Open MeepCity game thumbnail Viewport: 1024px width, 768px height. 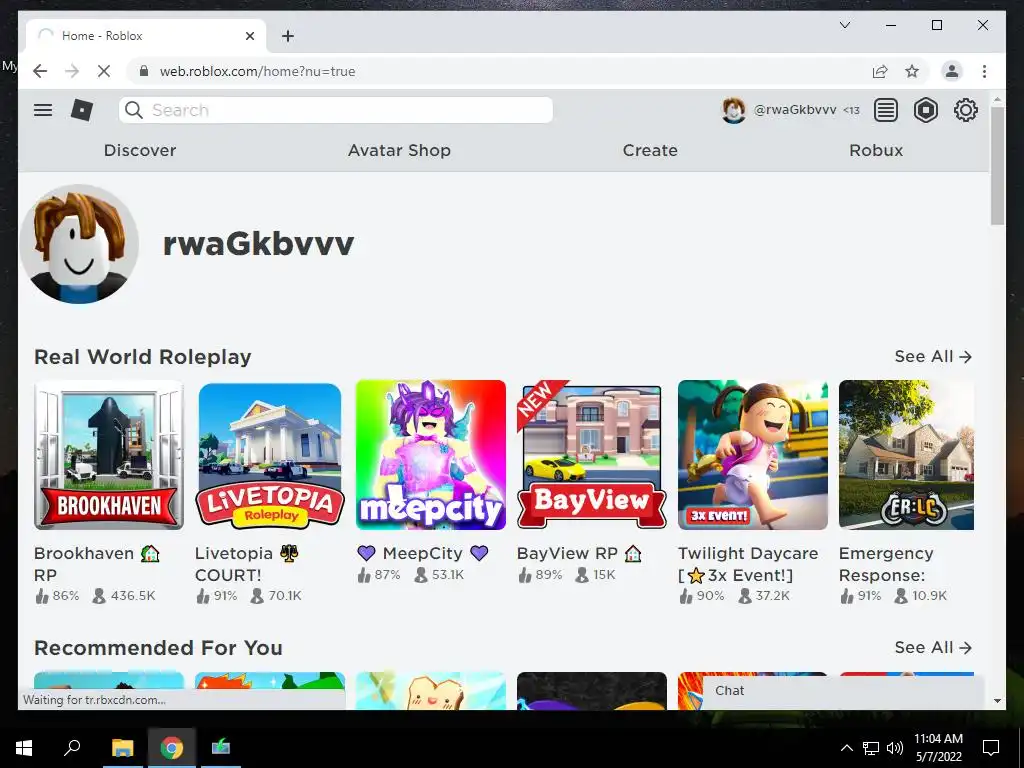[x=430, y=455]
